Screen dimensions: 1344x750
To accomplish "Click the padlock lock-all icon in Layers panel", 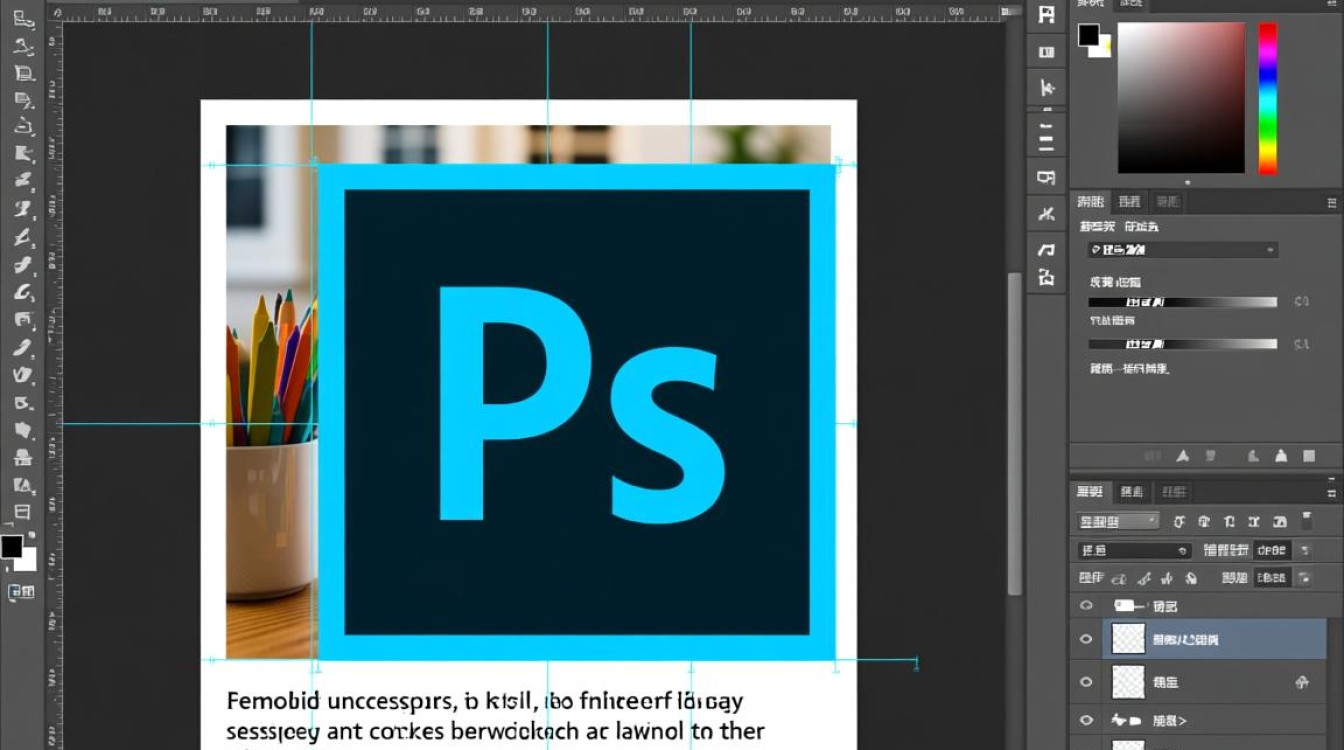I will (x=1190, y=578).
